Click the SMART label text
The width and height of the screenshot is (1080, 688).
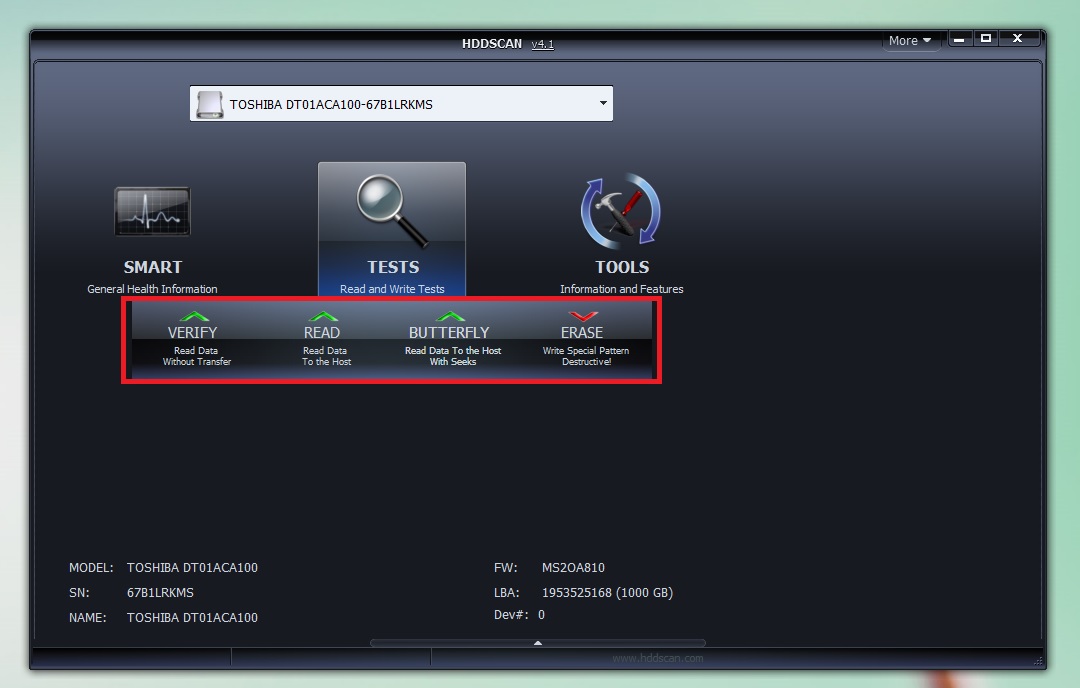pyautogui.click(x=153, y=267)
